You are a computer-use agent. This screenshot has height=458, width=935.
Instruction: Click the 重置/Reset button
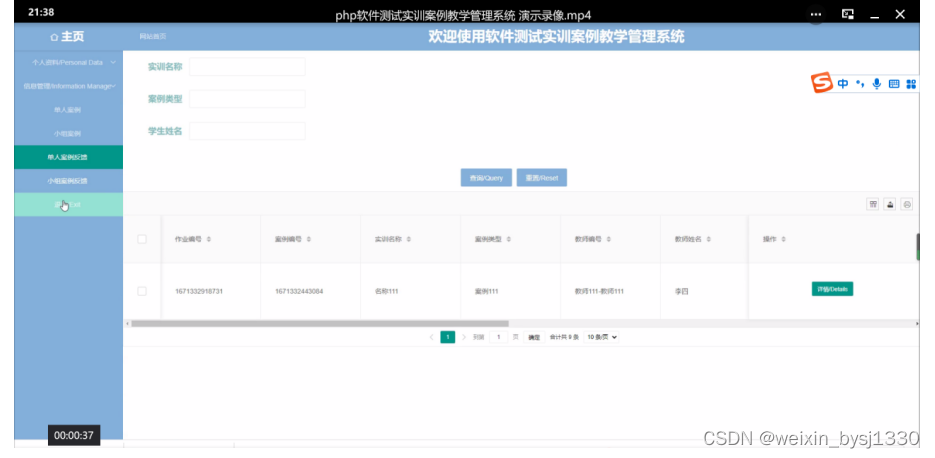coord(541,178)
